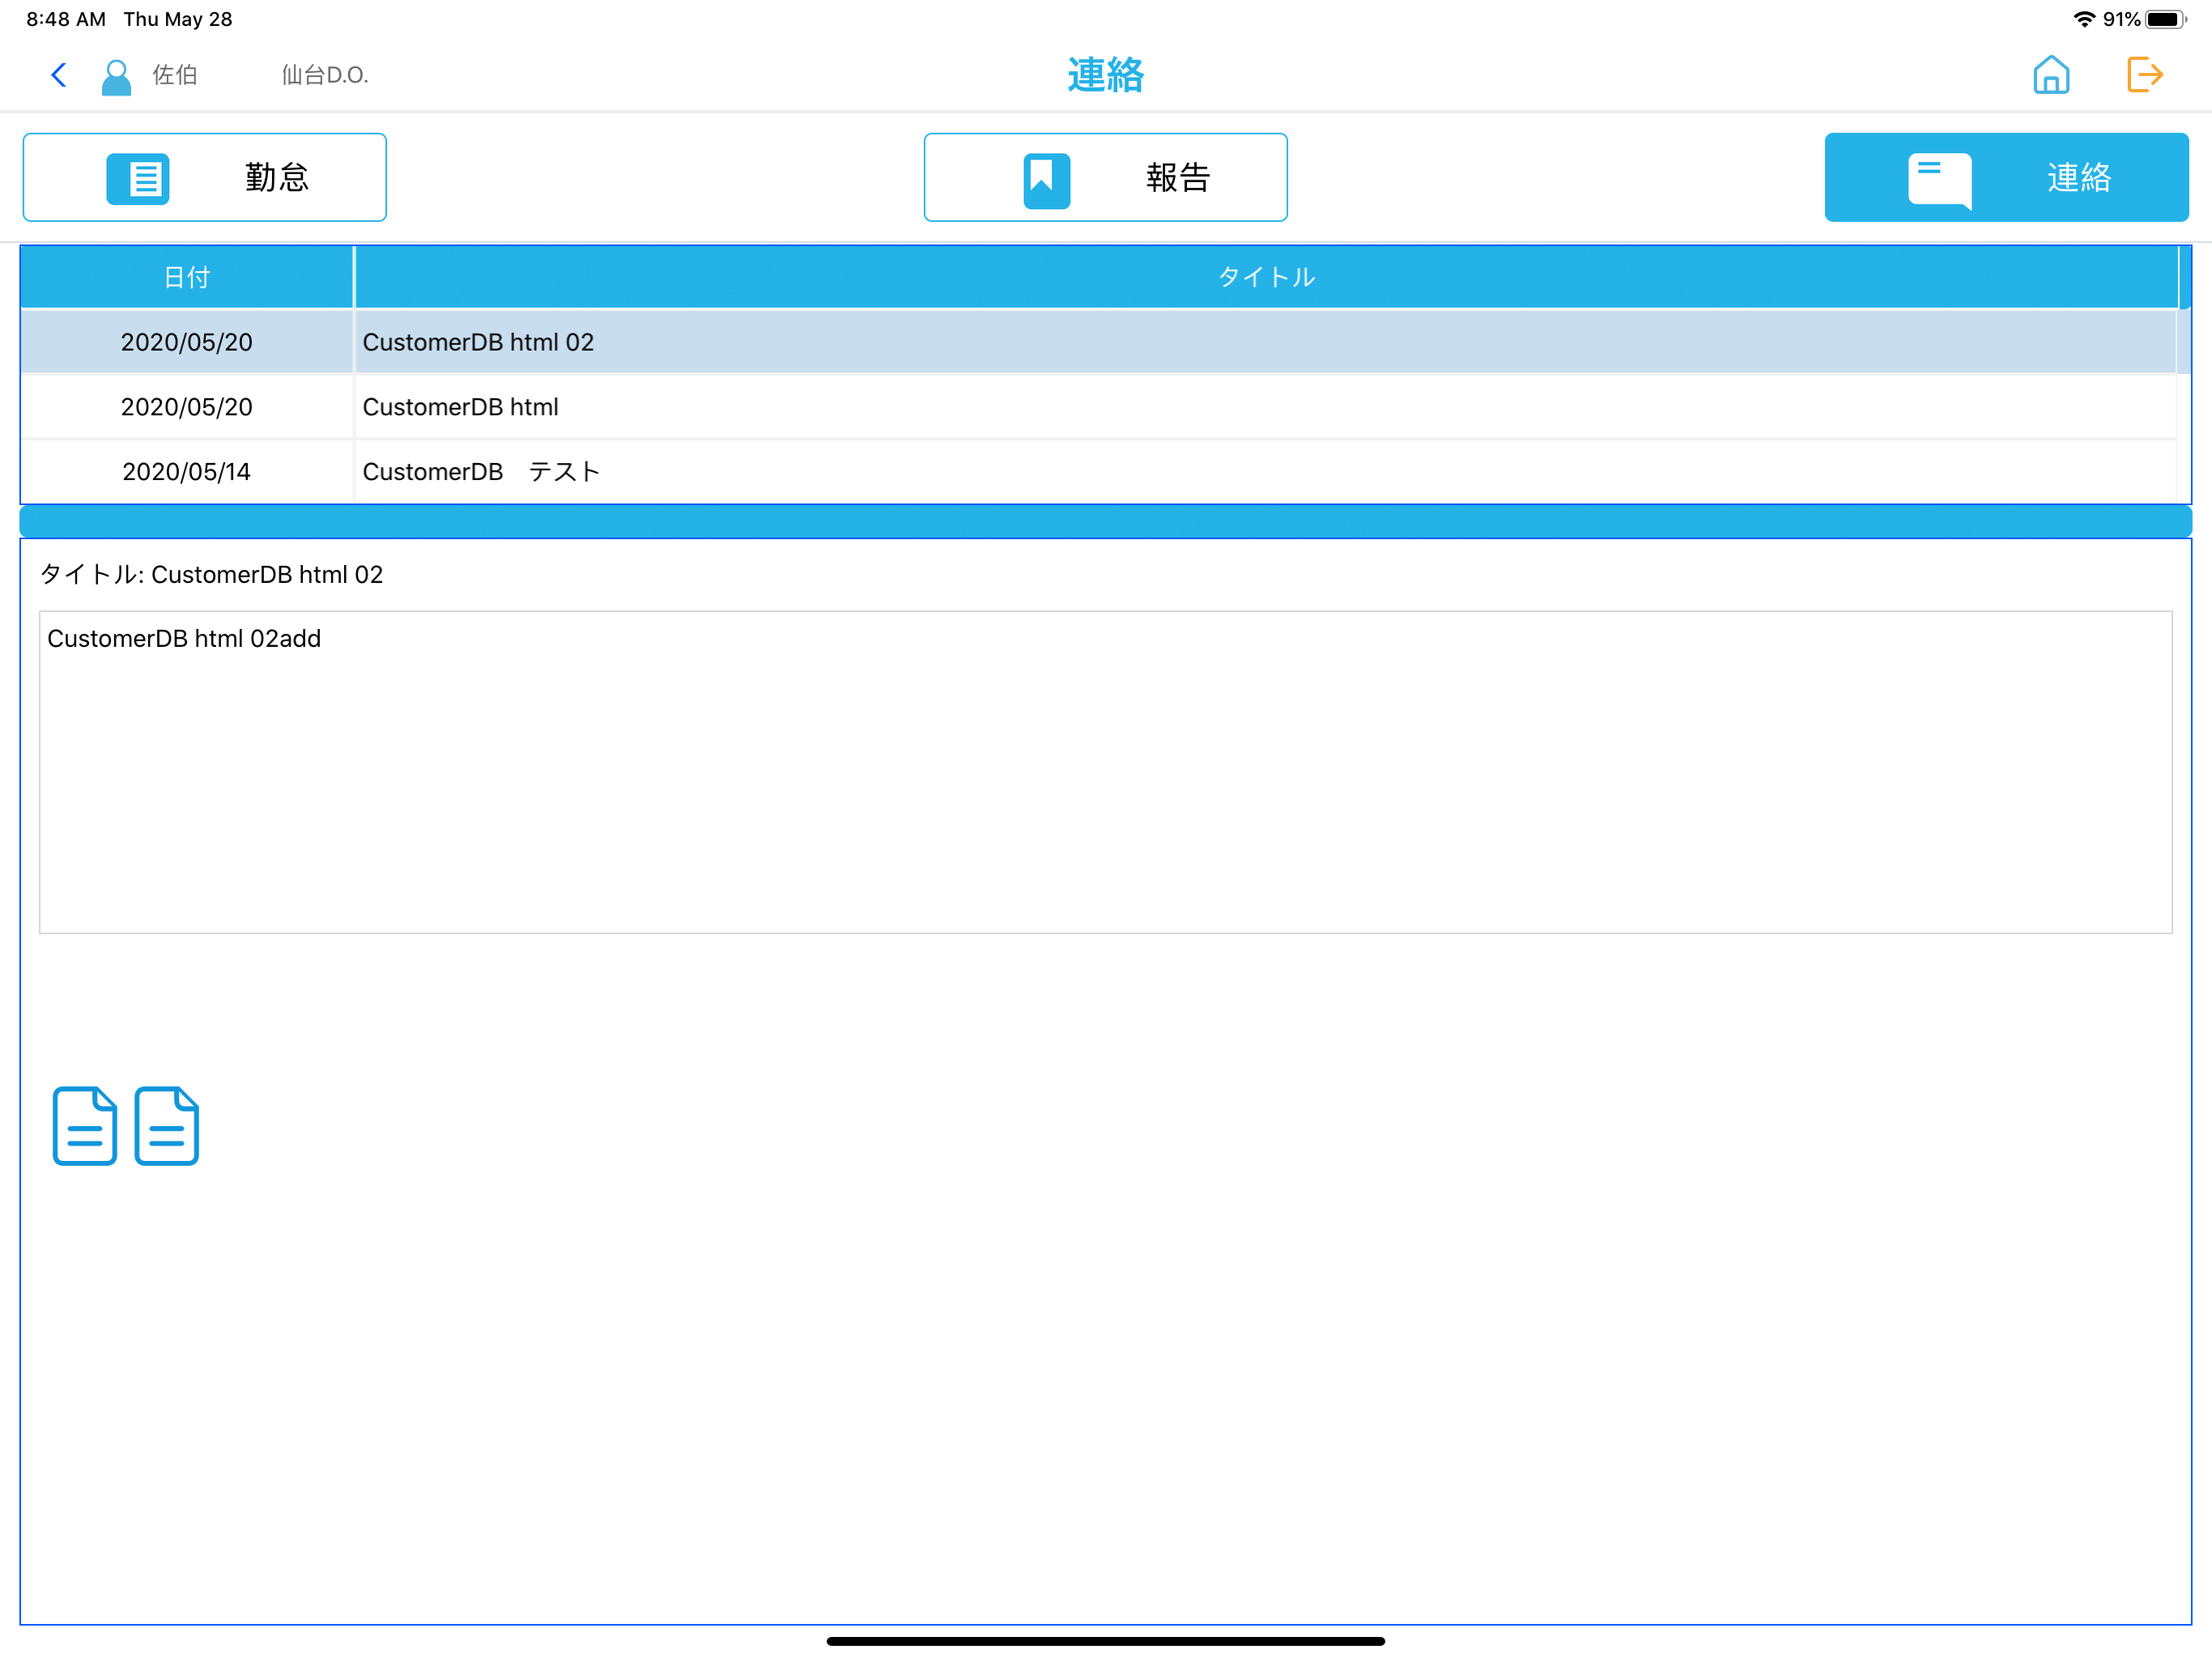Tap the battery indicator in status bar
Image resolution: width=2212 pixels, height=1658 pixels.
[2165, 19]
